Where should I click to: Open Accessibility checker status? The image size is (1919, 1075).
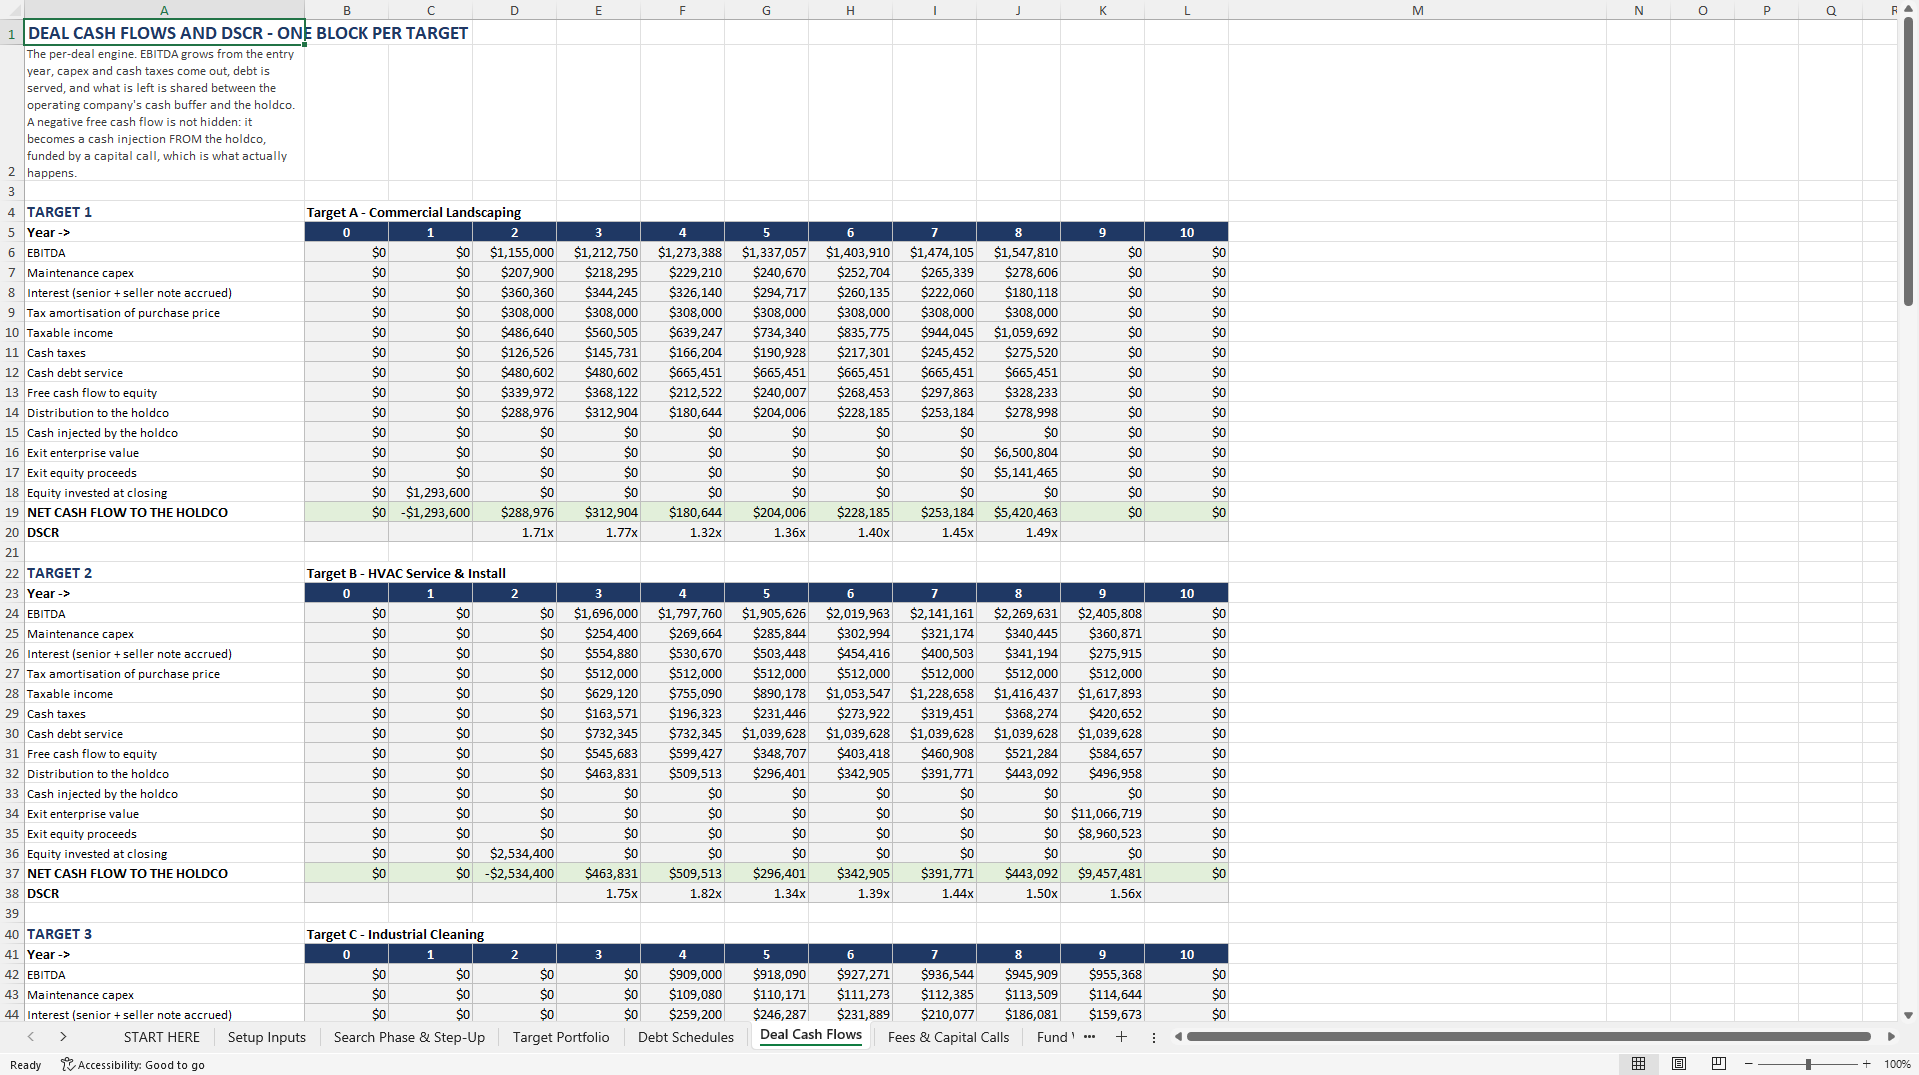(133, 1065)
